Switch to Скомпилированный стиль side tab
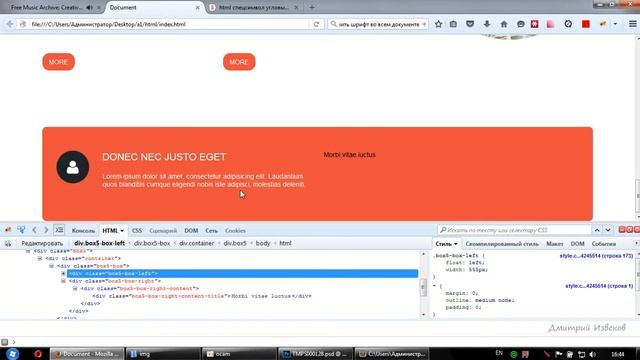The image size is (640, 360). pyautogui.click(x=502, y=244)
